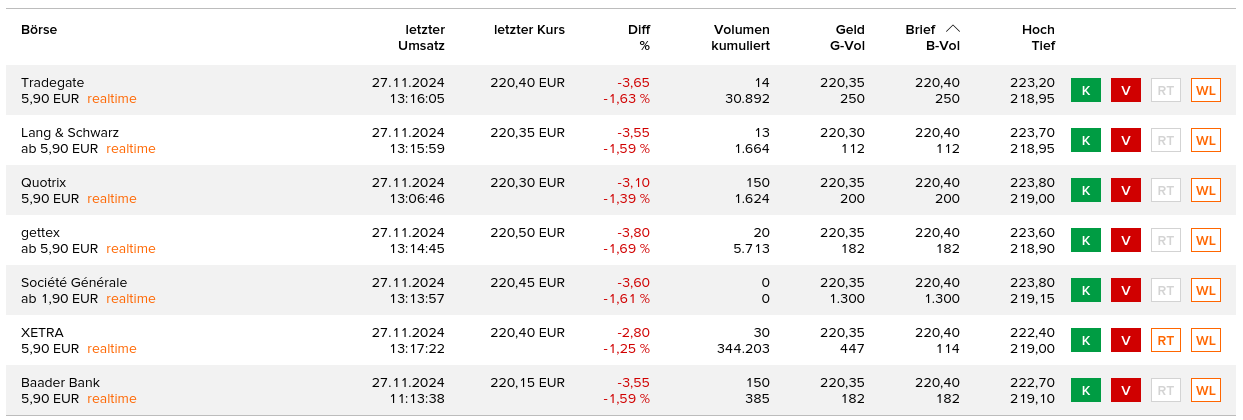Click red V sell button for Société Générale
1243x420 pixels.
1125,291
